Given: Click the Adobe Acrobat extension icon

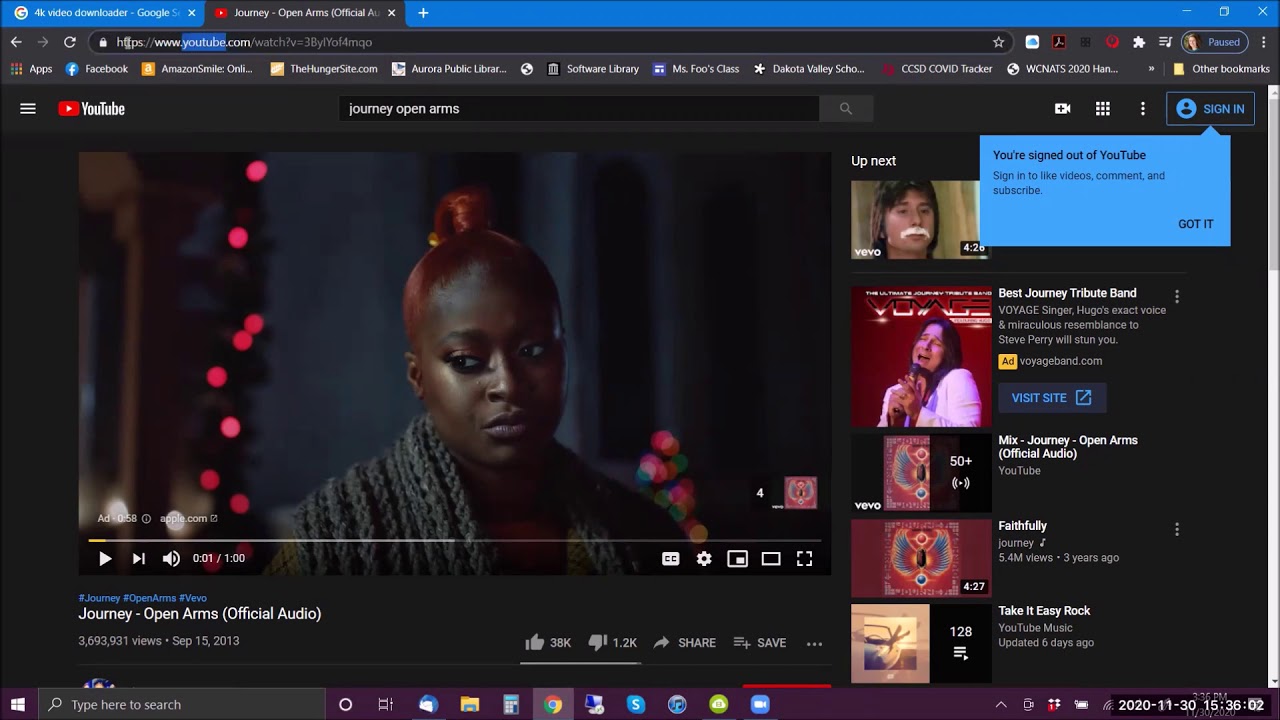Looking at the screenshot, I should coord(1058,42).
